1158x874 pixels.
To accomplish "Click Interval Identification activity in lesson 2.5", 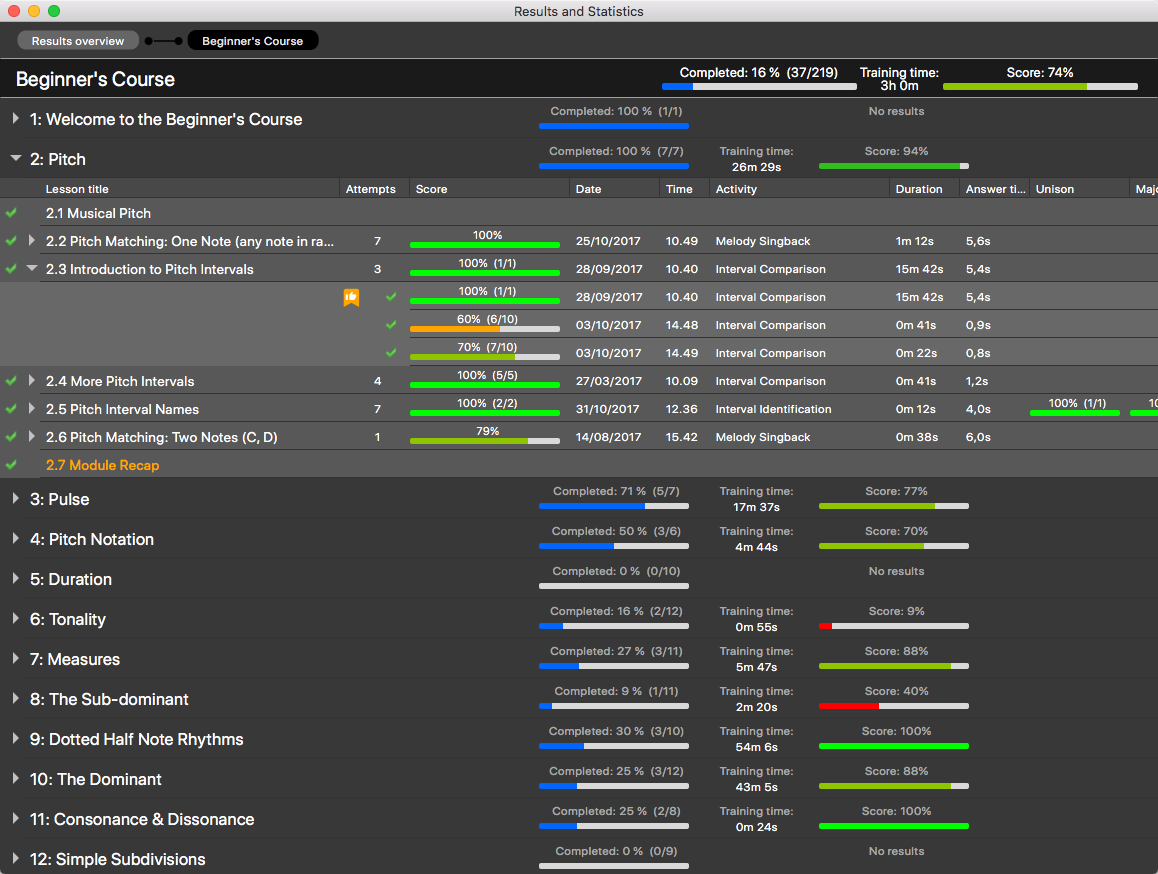I will pyautogui.click(x=773, y=409).
